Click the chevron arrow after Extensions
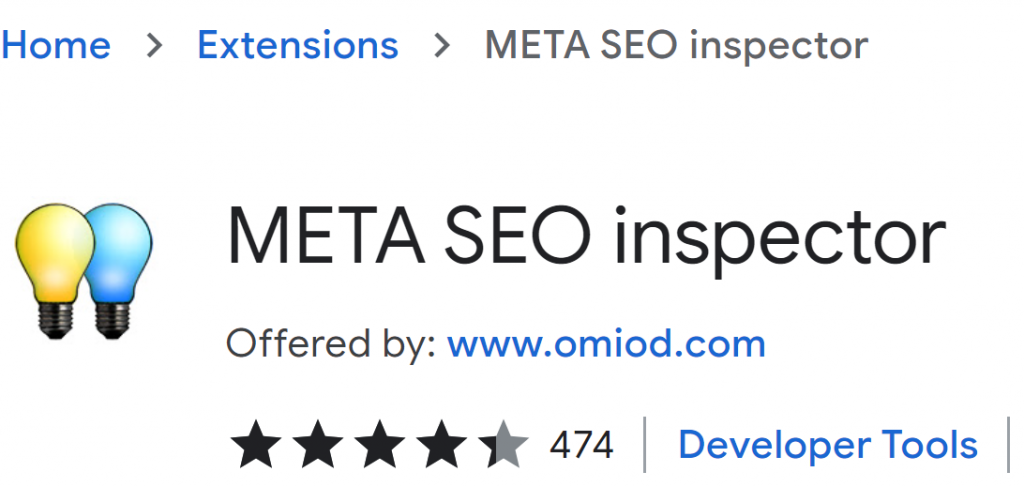Viewport: 1024px width, 487px height. point(442,46)
